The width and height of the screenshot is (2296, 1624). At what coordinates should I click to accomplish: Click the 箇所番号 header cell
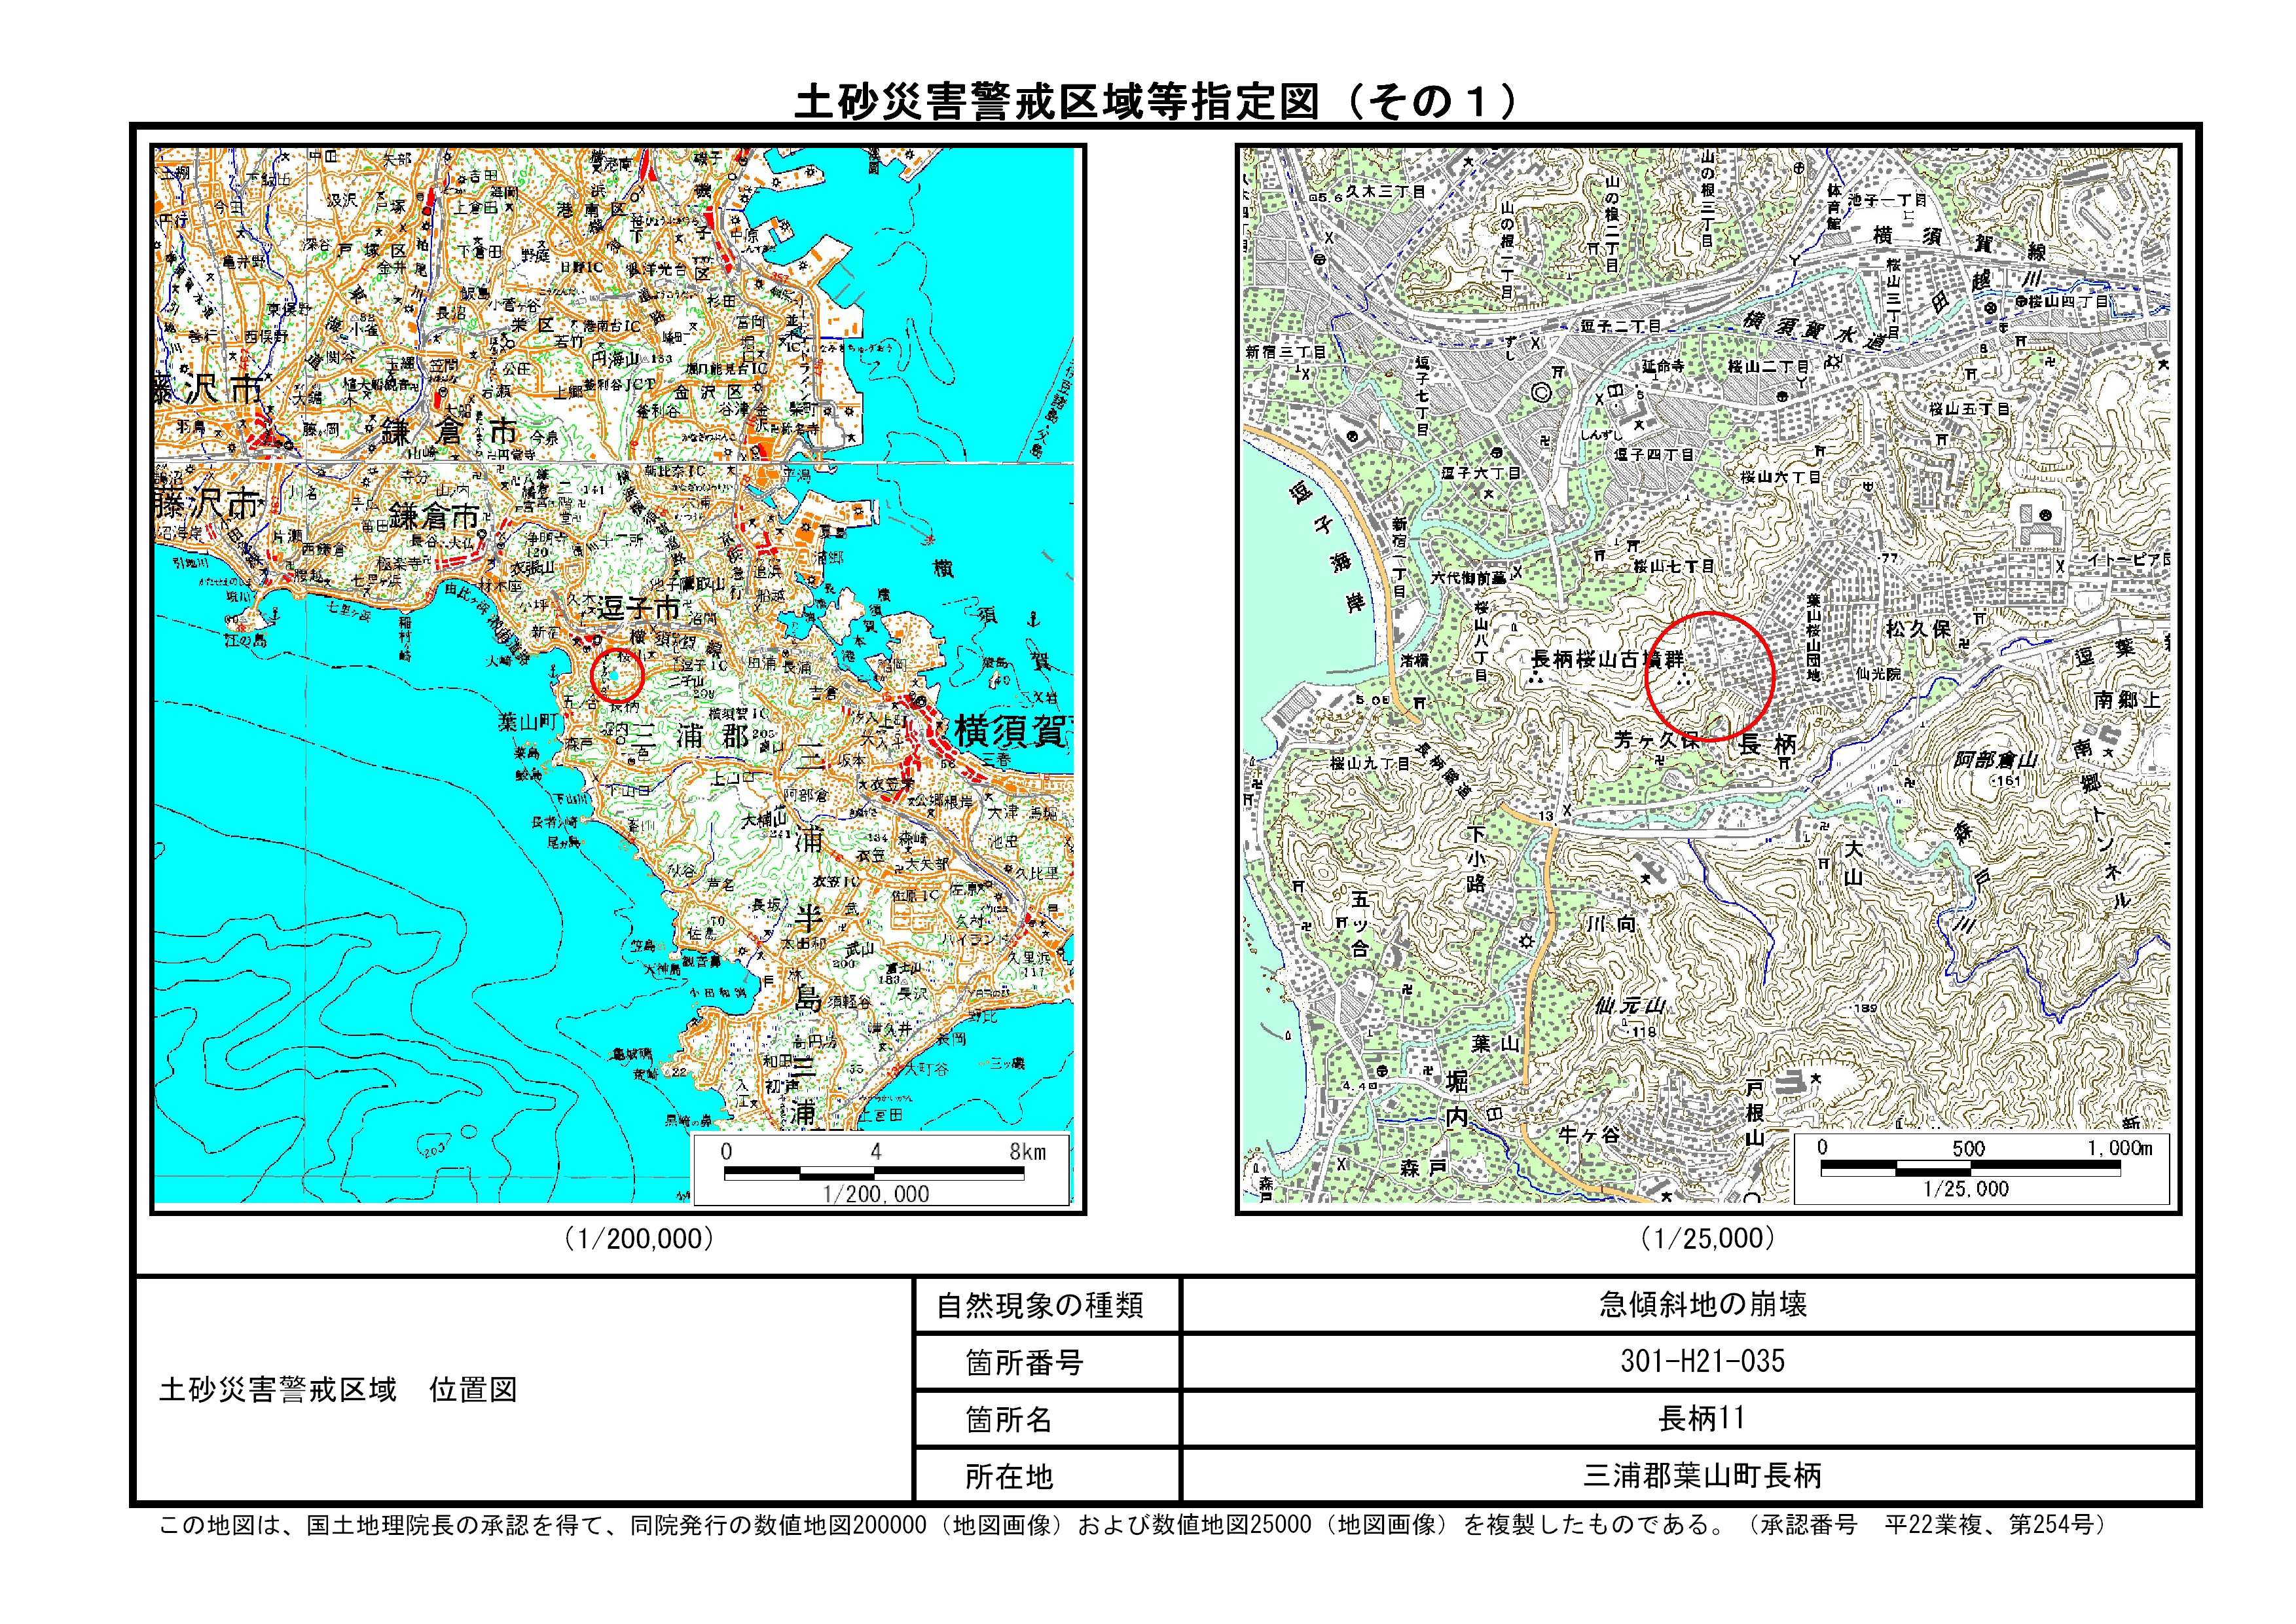(1025, 1362)
